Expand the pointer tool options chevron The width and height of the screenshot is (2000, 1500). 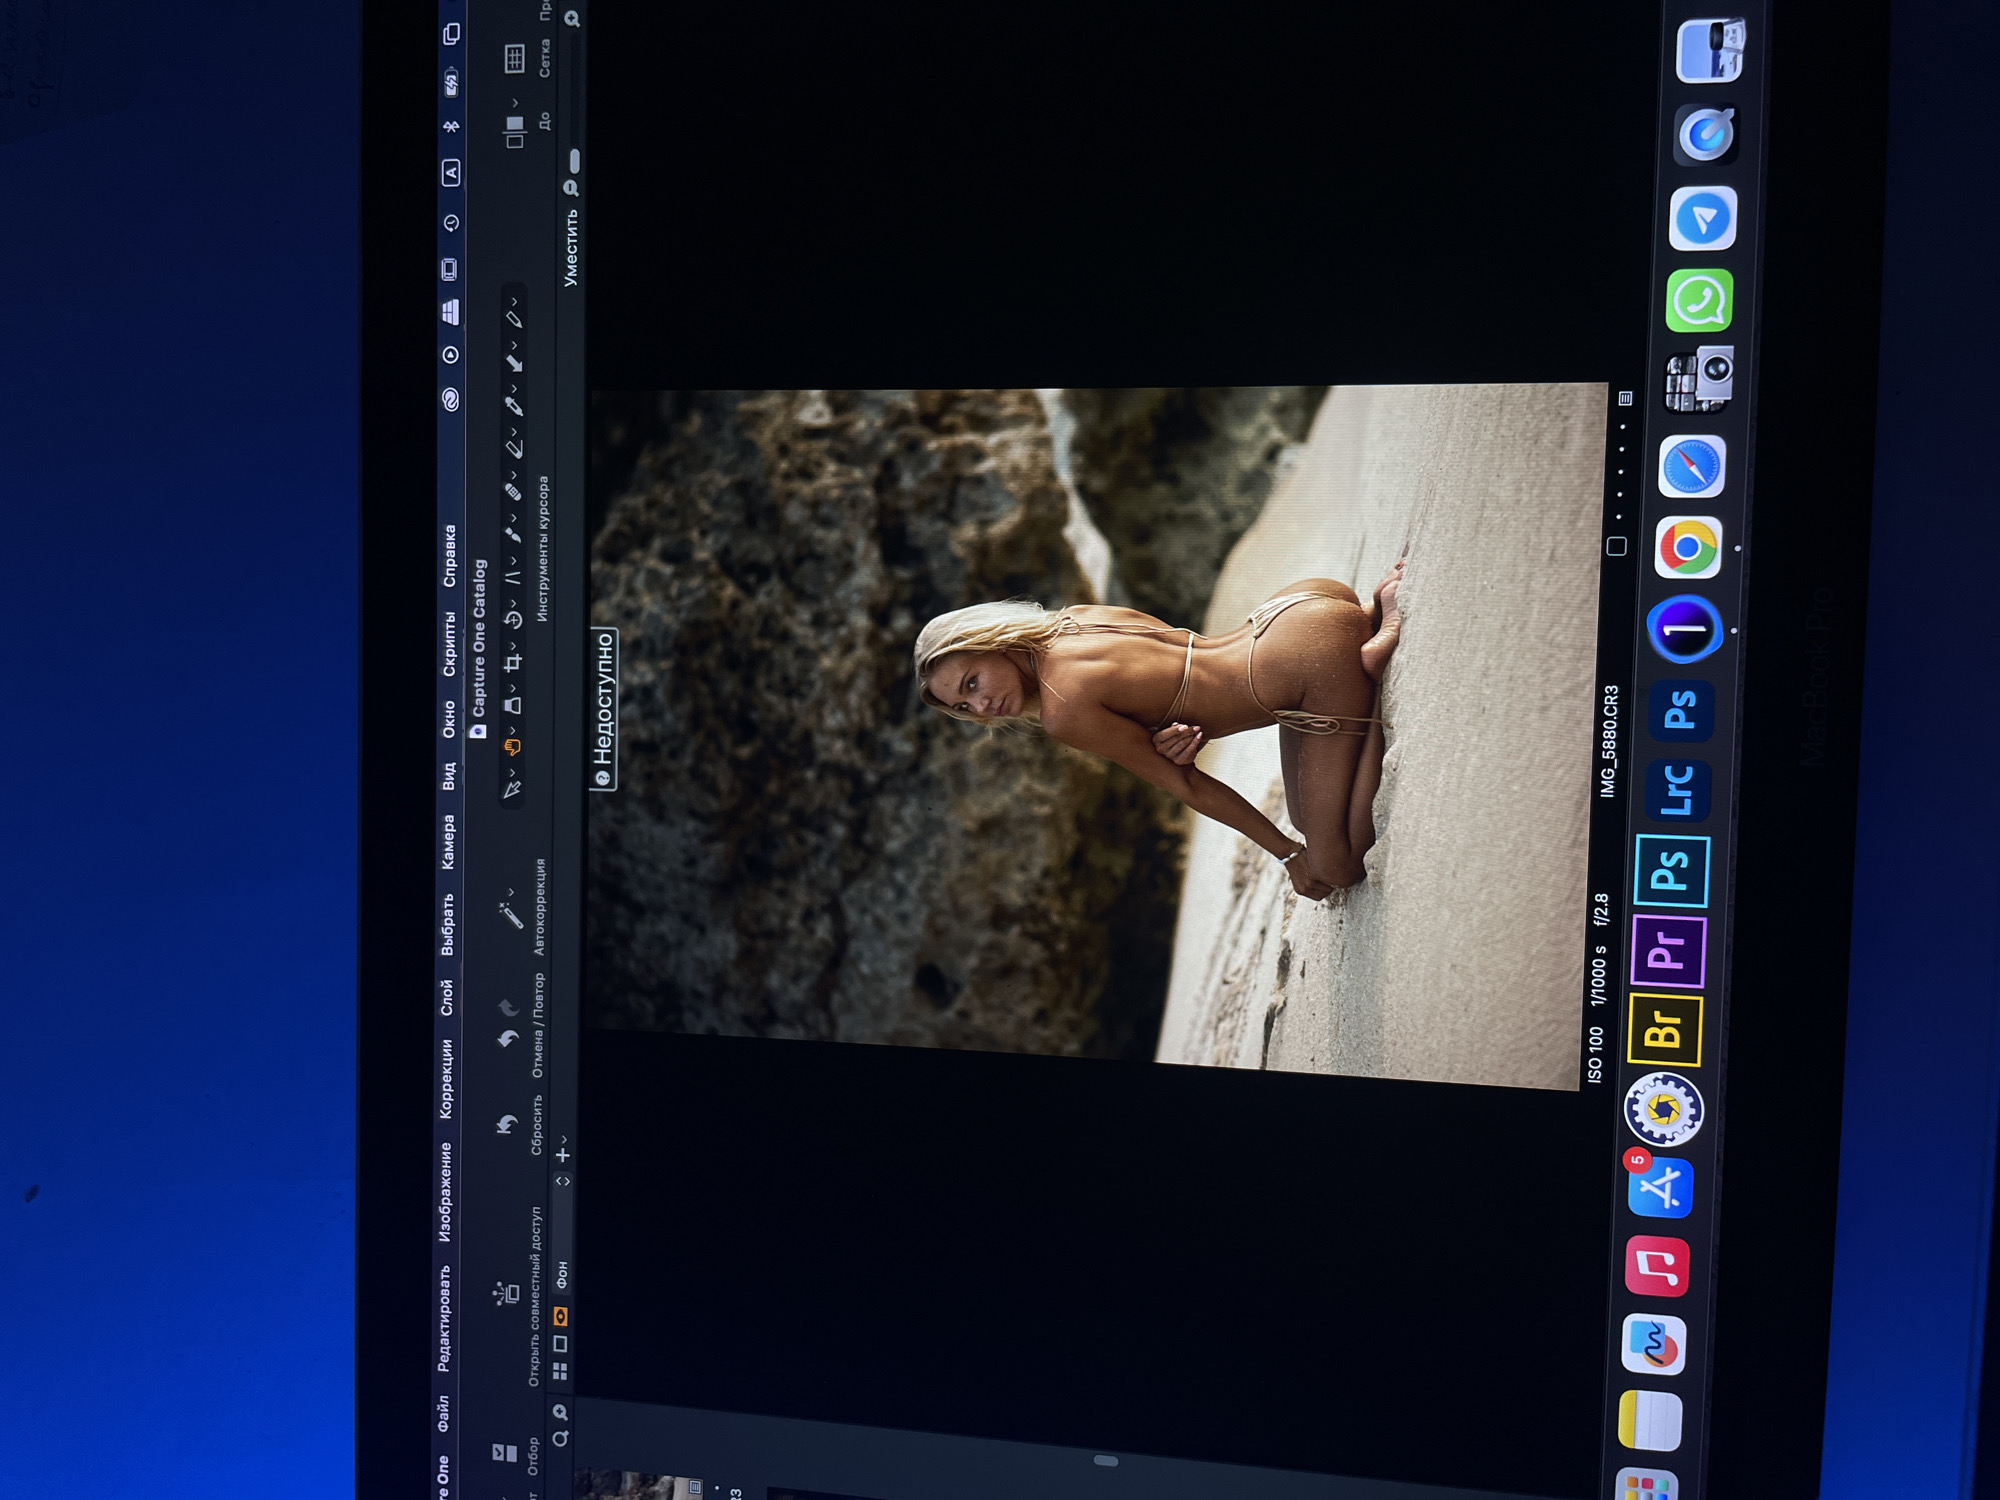(x=513, y=772)
